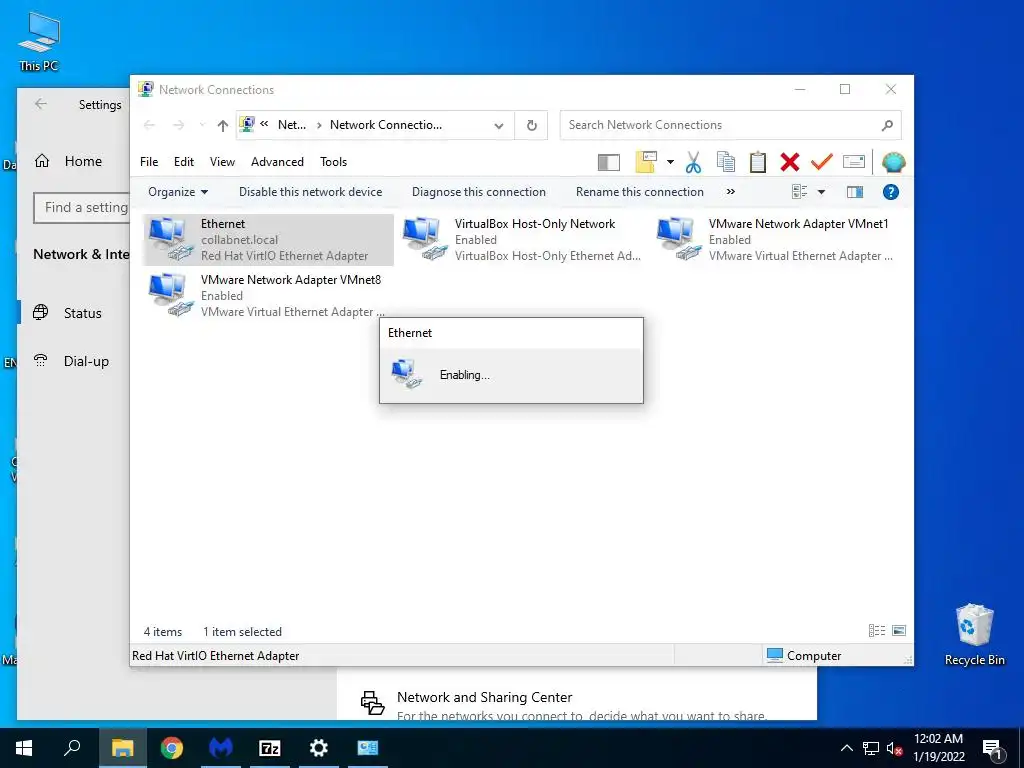This screenshot has height=768, width=1024.
Task: Click the refresh button in address bar
Action: point(532,125)
